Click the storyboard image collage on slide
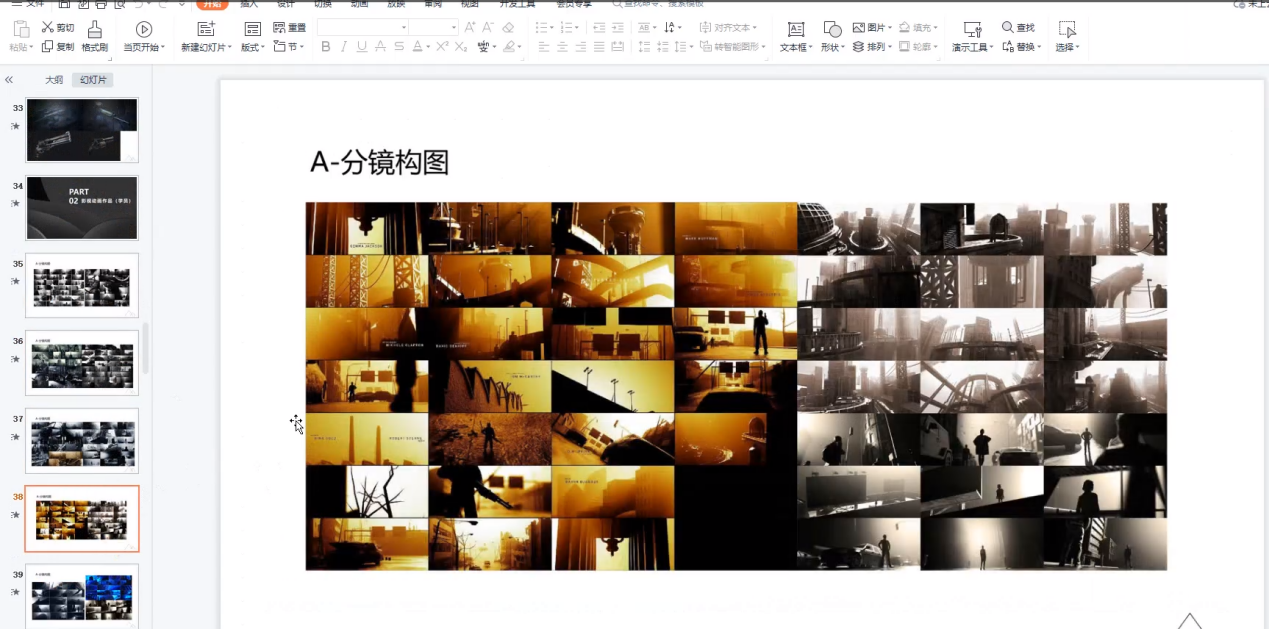The image size is (1269, 629). (736, 386)
